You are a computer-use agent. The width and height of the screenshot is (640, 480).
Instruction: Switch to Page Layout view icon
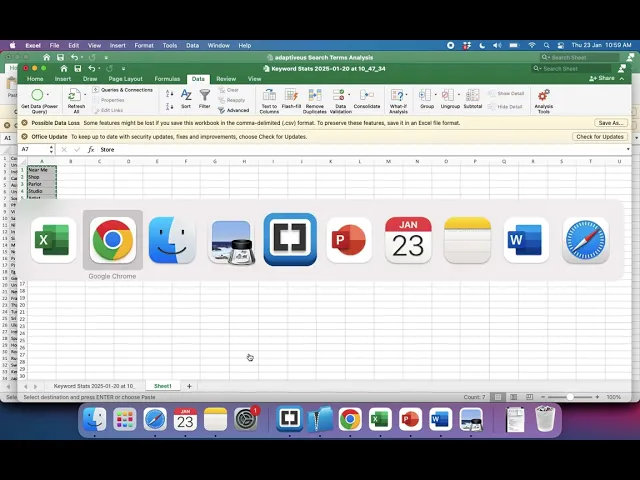513,397
